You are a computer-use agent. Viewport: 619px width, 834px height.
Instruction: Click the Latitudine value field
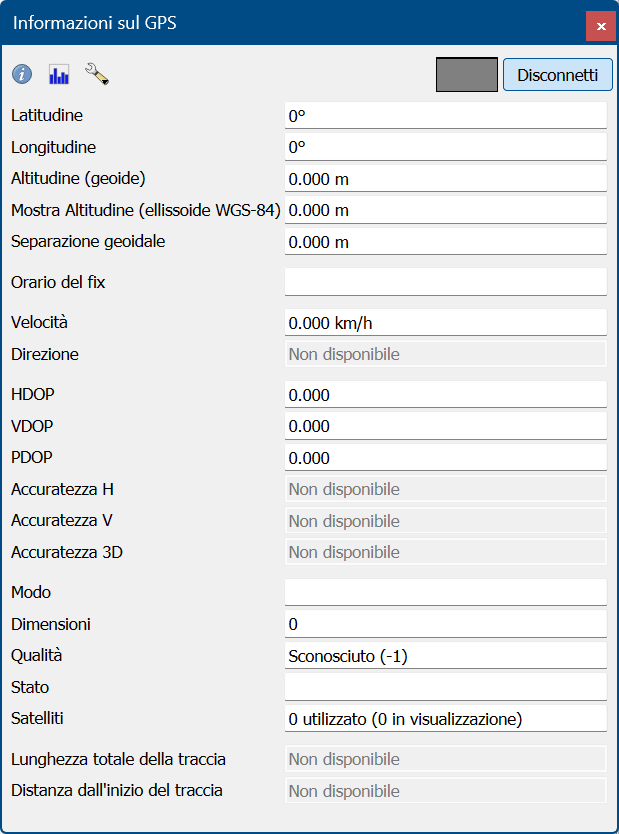[x=446, y=115]
